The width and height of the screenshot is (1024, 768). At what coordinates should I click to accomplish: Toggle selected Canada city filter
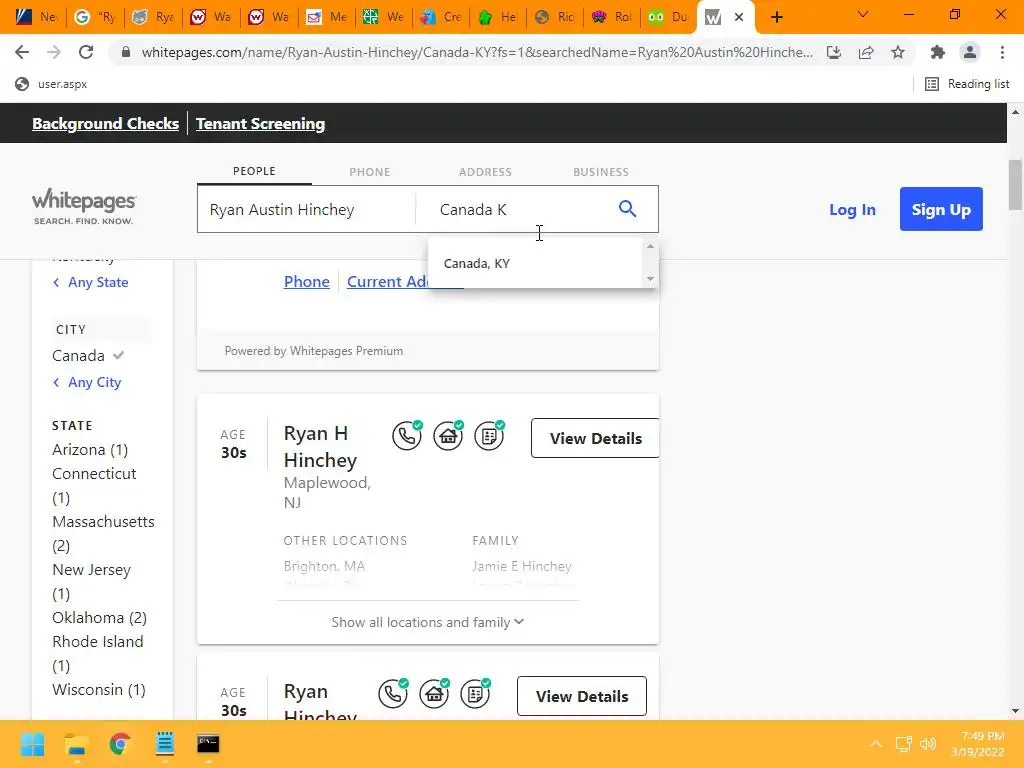tap(88, 355)
